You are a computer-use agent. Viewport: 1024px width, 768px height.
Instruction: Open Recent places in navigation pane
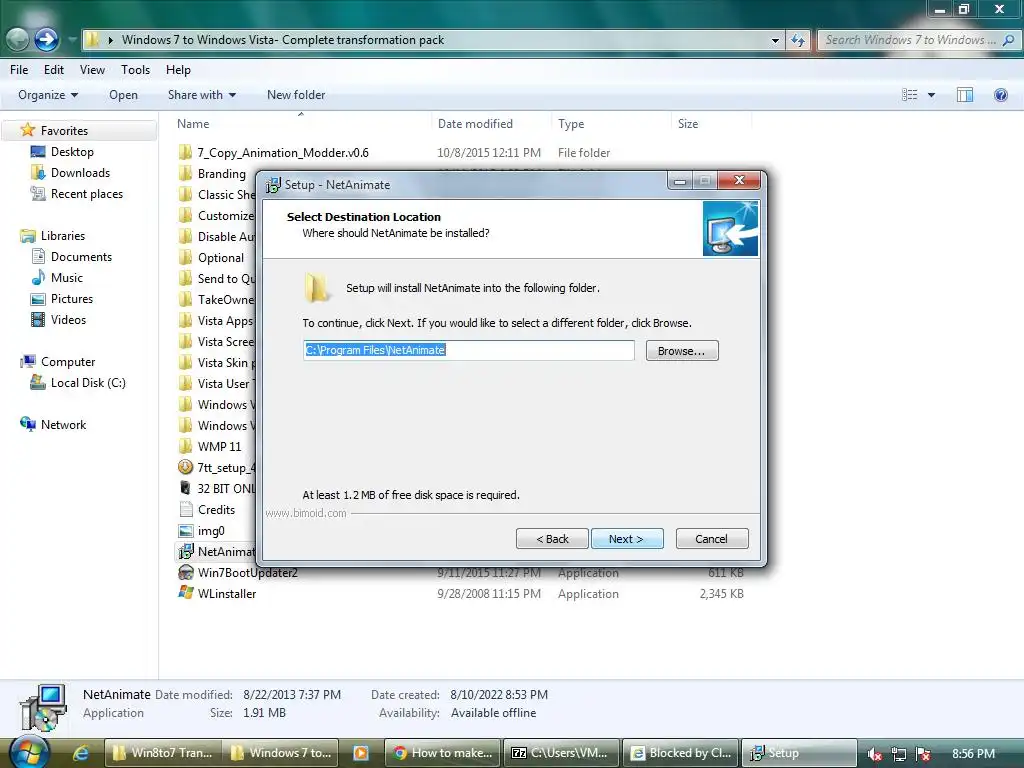87,193
